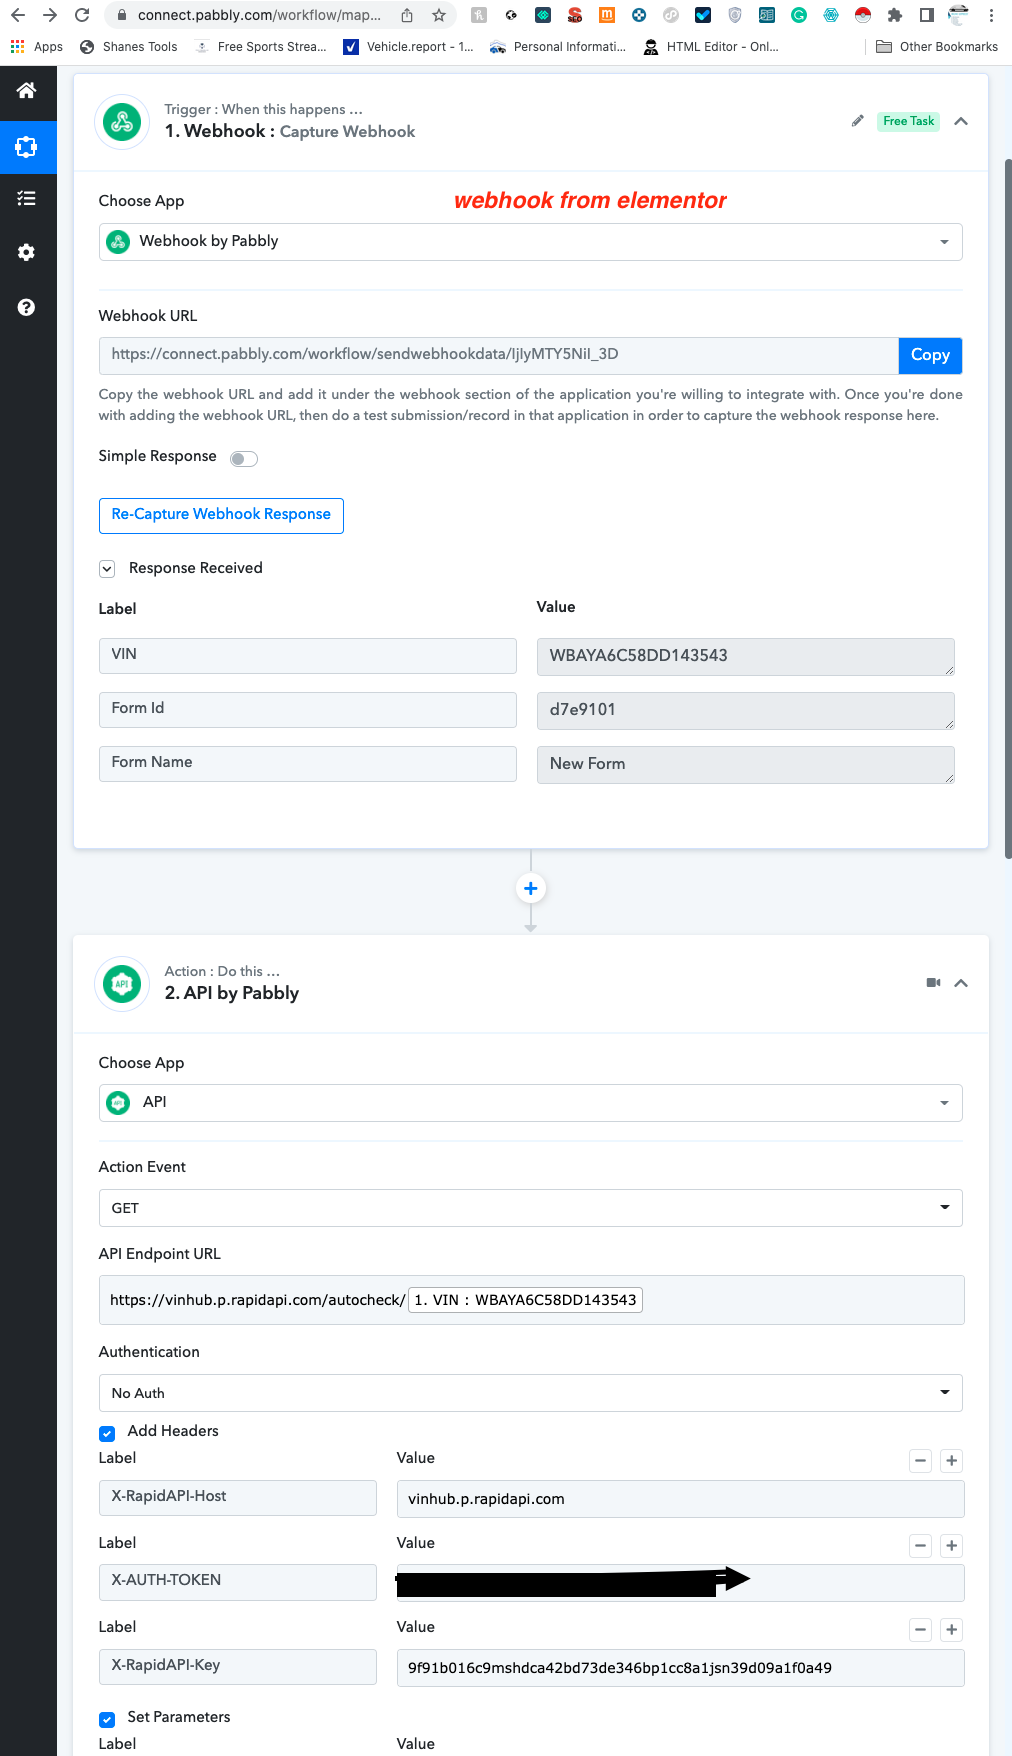Click the video tutorial camera icon

933,983
